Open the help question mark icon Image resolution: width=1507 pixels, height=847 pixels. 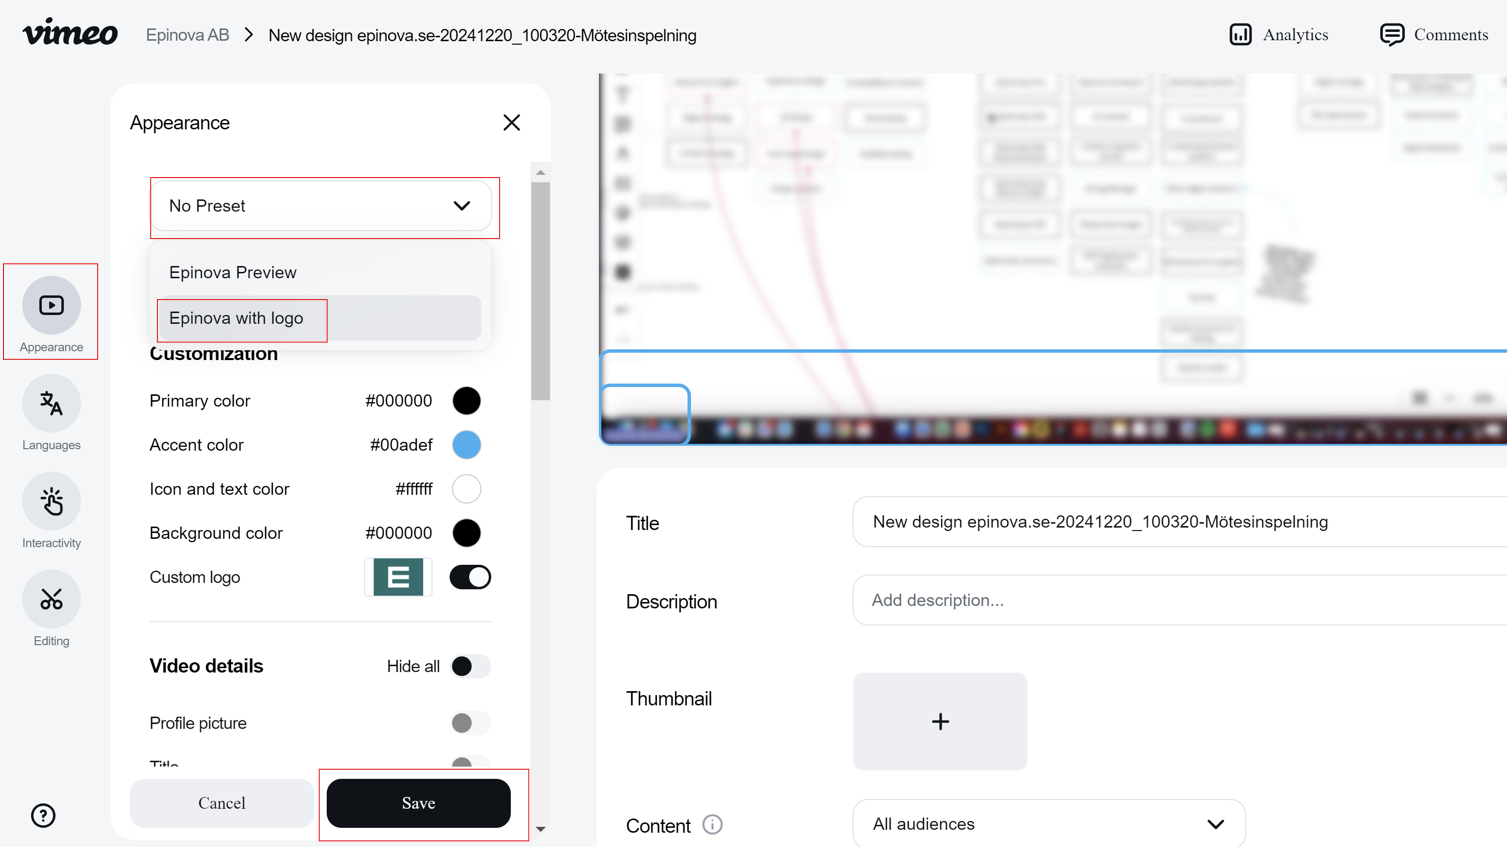click(43, 815)
